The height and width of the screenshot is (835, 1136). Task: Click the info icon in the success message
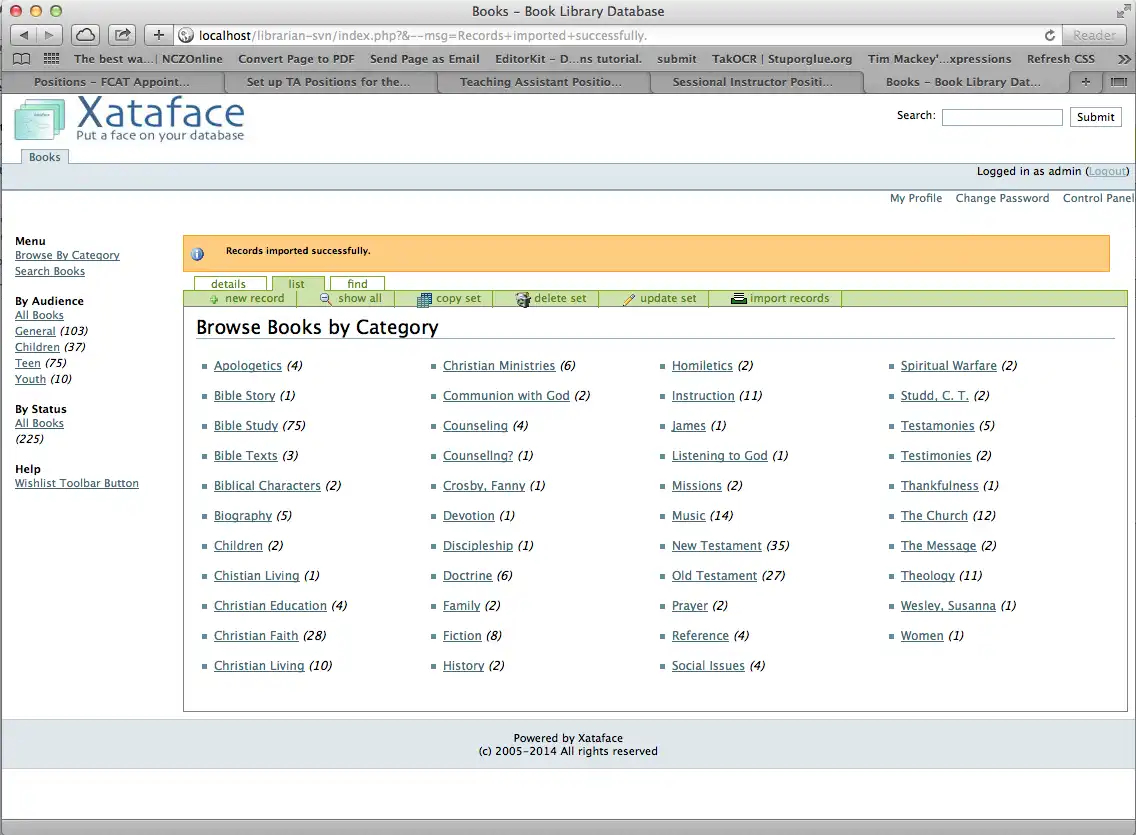pyautogui.click(x=197, y=254)
